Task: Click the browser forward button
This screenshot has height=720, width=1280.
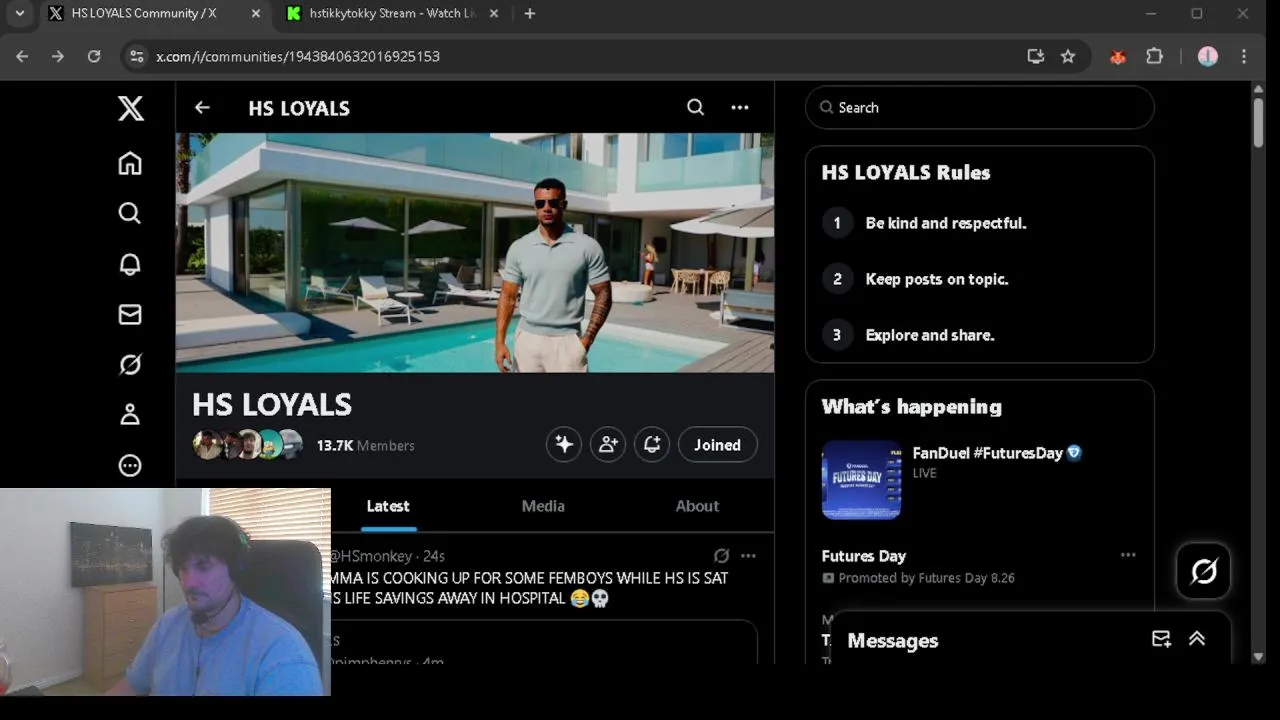Action: click(58, 57)
